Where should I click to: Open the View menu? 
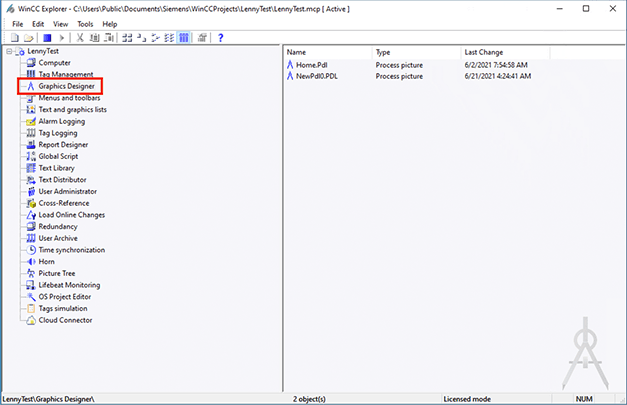click(60, 24)
